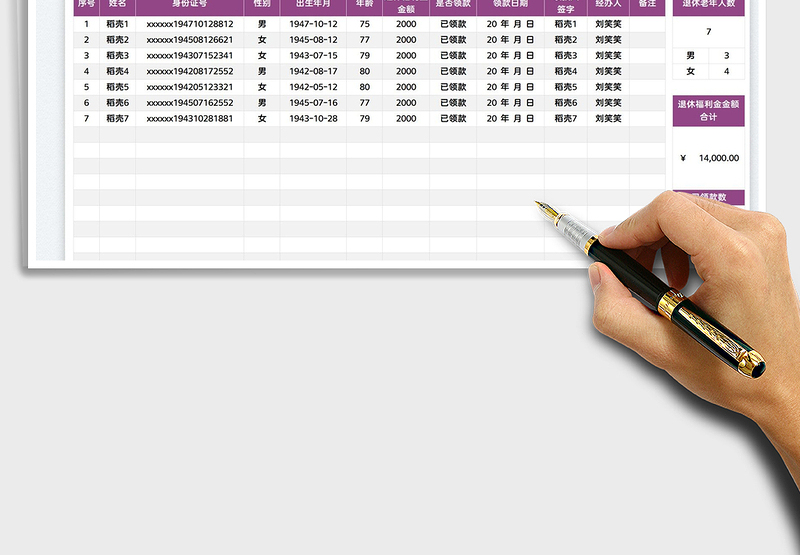Viewport: 800px width, 555px height.
Task: Select birth date cell 1947-10-12
Action: point(313,24)
